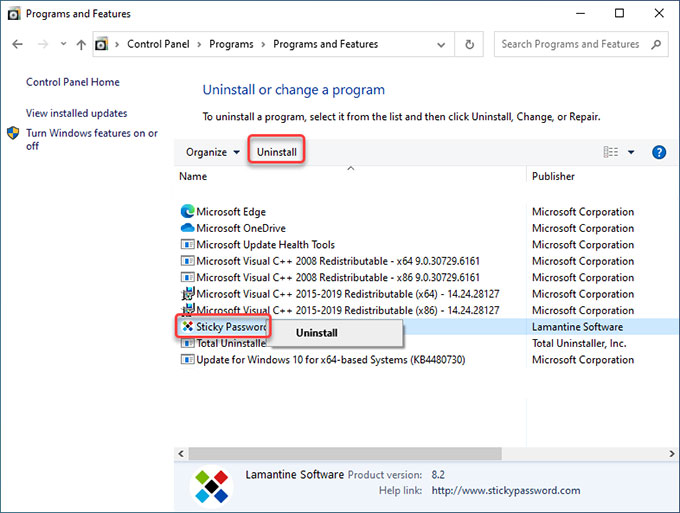Viewport: 680px width, 513px height.
Task: Select the Update for Windows 10 icon
Action: coord(187,360)
